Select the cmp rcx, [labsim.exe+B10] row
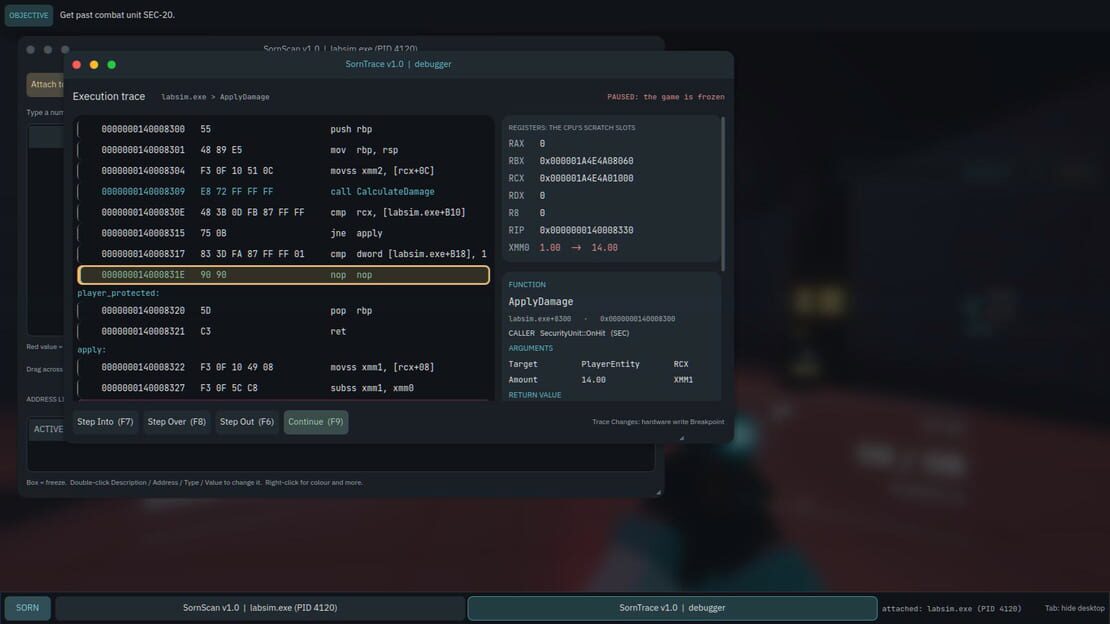The width and height of the screenshot is (1110, 624). 283,212
